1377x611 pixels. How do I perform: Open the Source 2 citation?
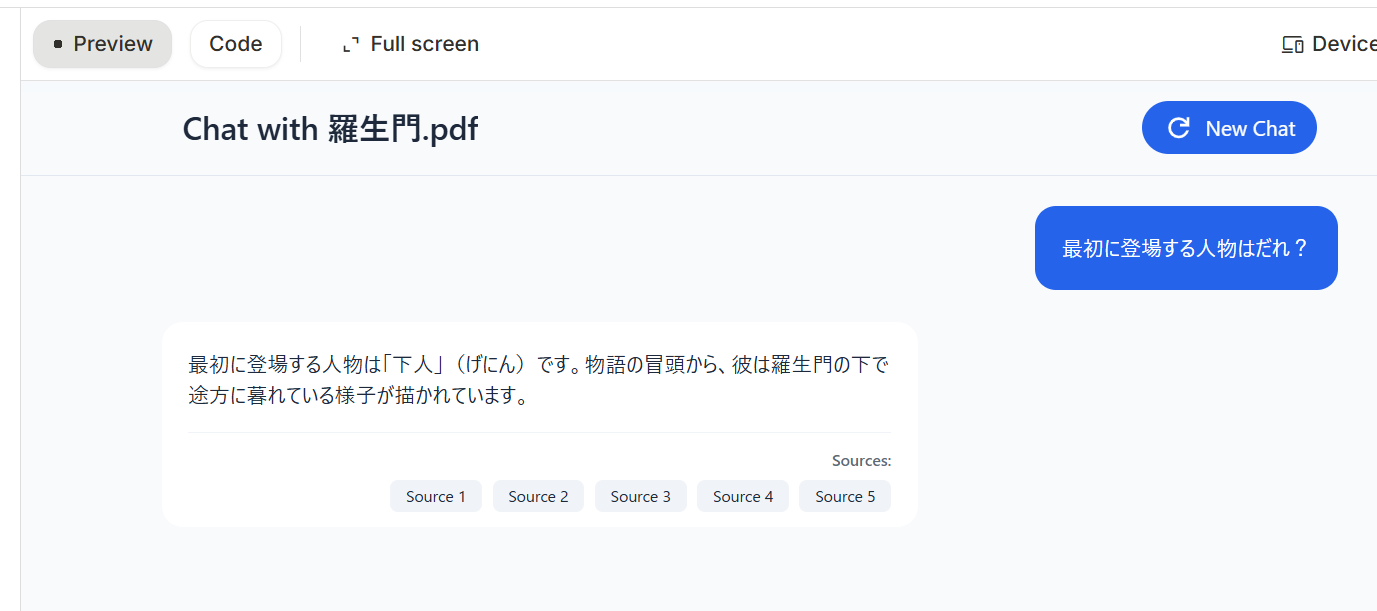538,496
